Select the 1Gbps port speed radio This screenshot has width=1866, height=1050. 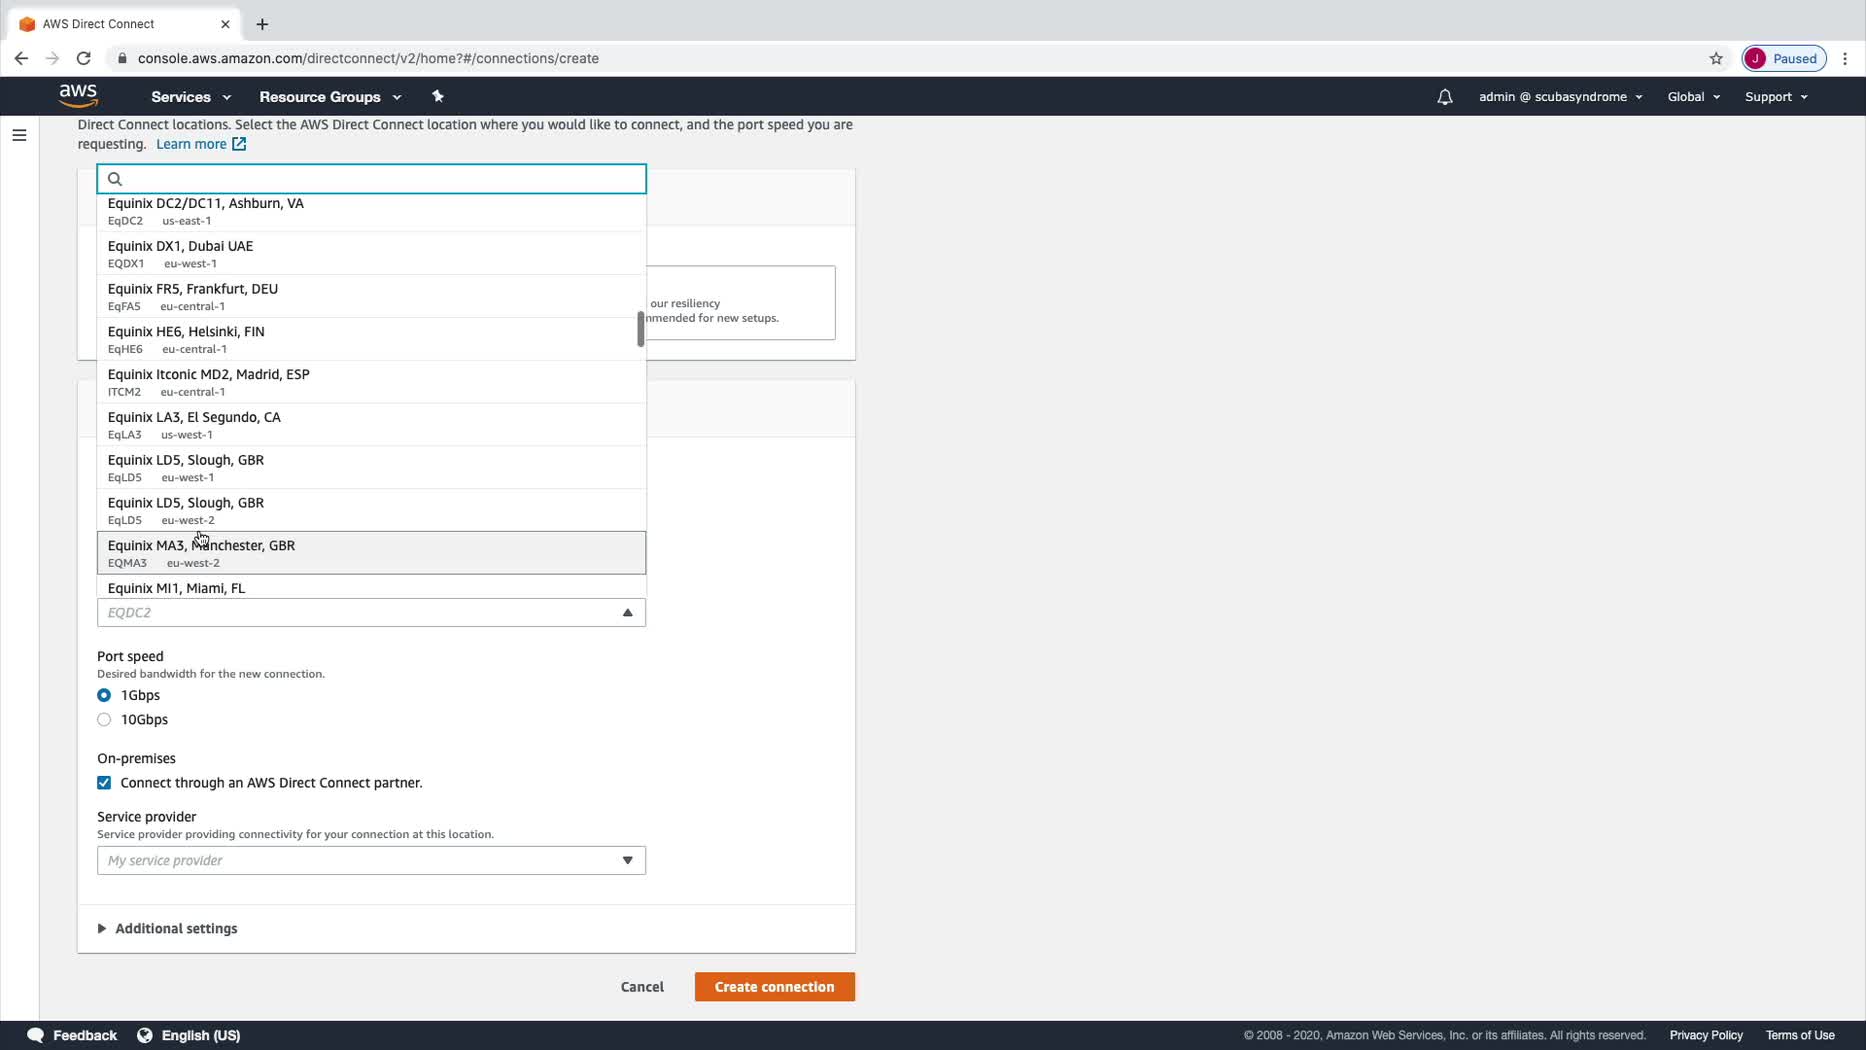(x=104, y=695)
